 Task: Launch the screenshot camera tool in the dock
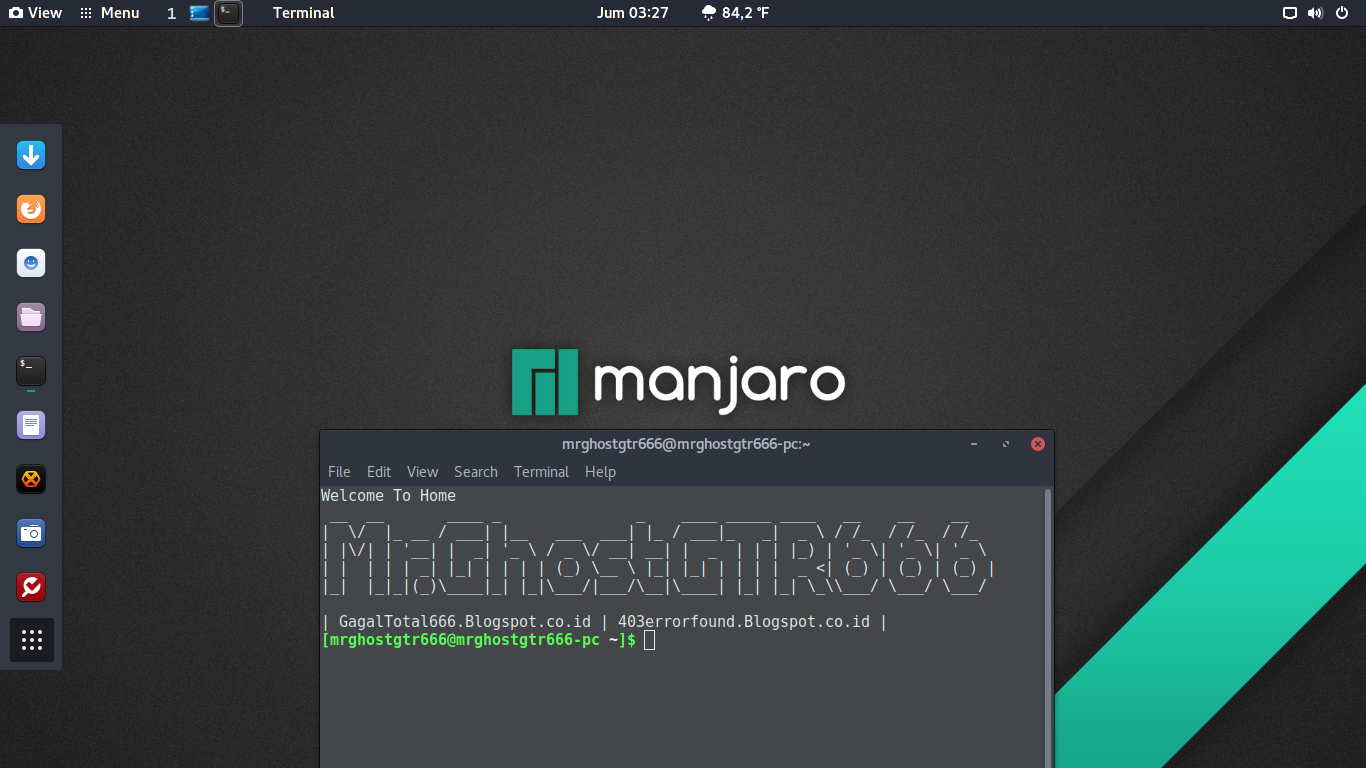click(31, 533)
